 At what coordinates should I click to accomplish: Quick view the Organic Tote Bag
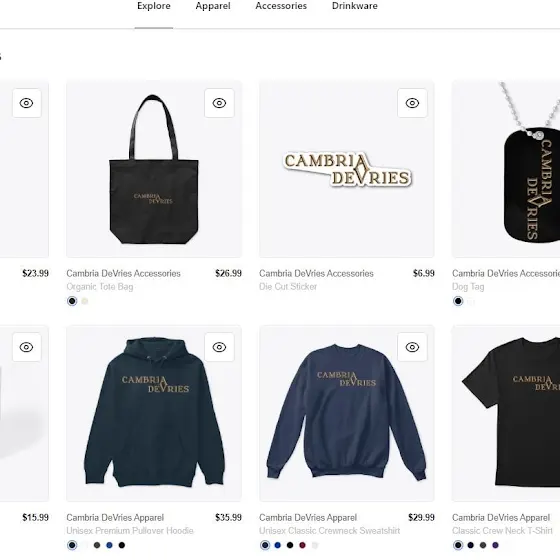coord(219,103)
